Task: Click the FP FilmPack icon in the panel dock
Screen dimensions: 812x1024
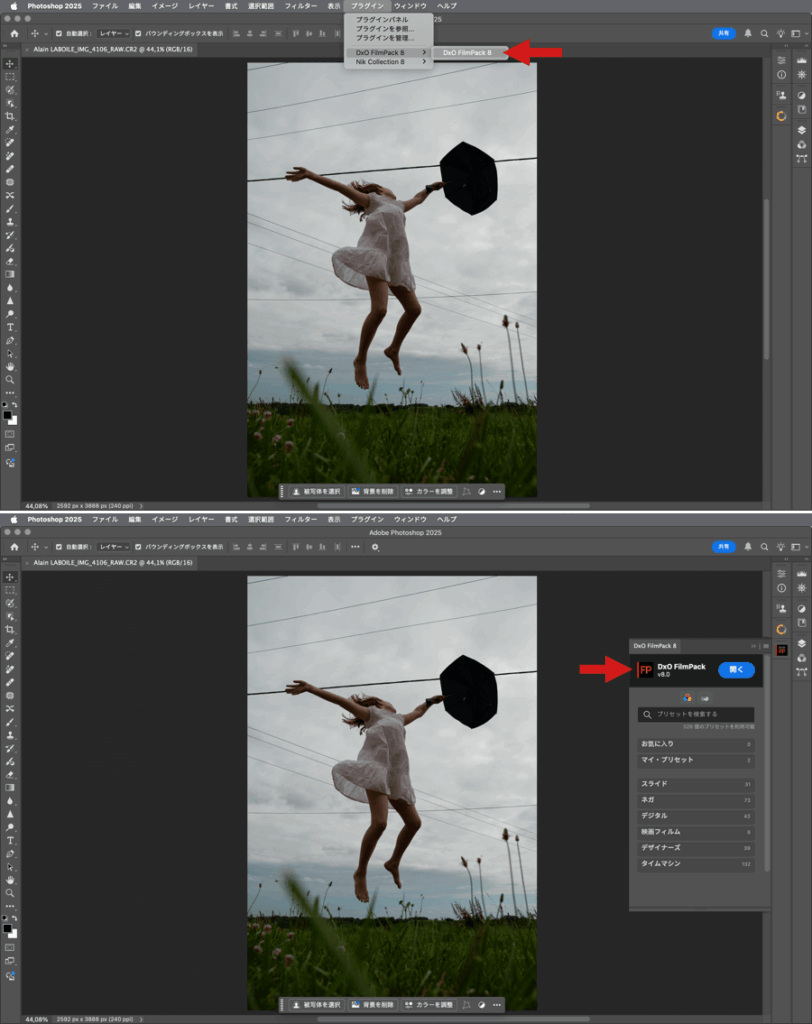Action: coord(781,650)
